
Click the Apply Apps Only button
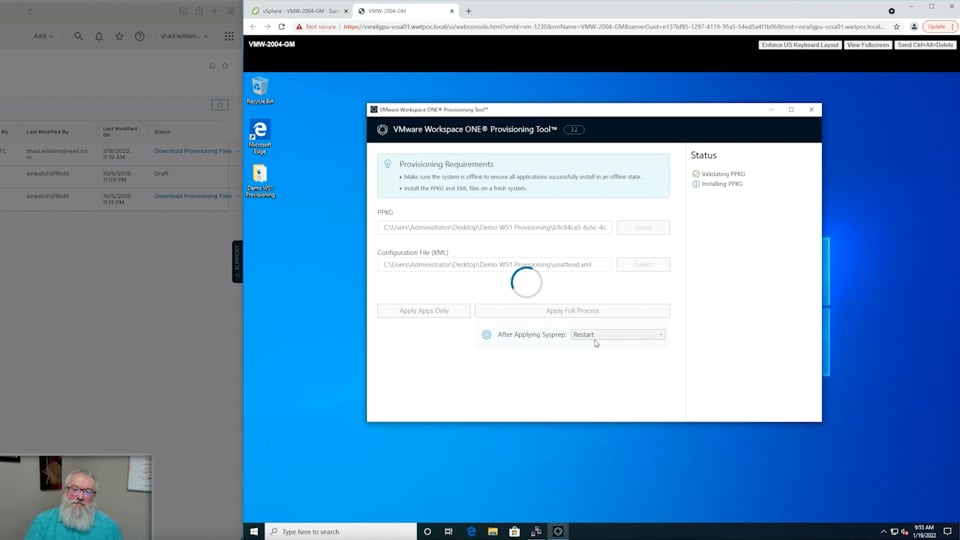click(x=424, y=310)
